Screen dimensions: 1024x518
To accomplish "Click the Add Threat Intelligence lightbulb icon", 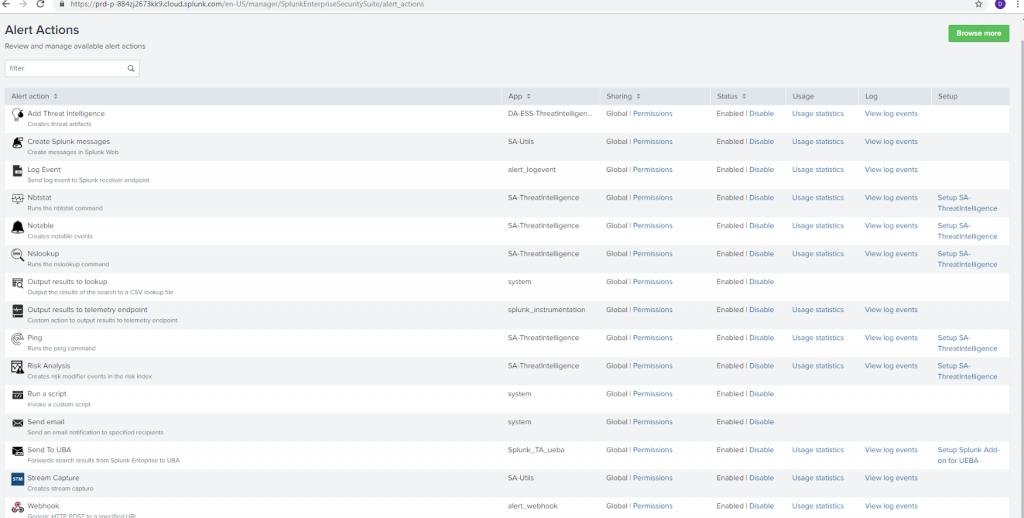I will point(18,115).
